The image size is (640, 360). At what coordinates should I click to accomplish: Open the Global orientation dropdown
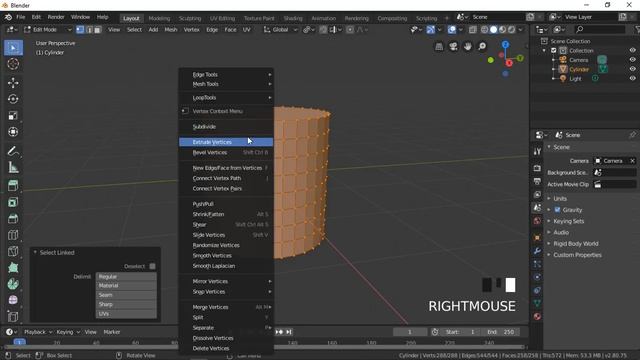pyautogui.click(x=280, y=30)
